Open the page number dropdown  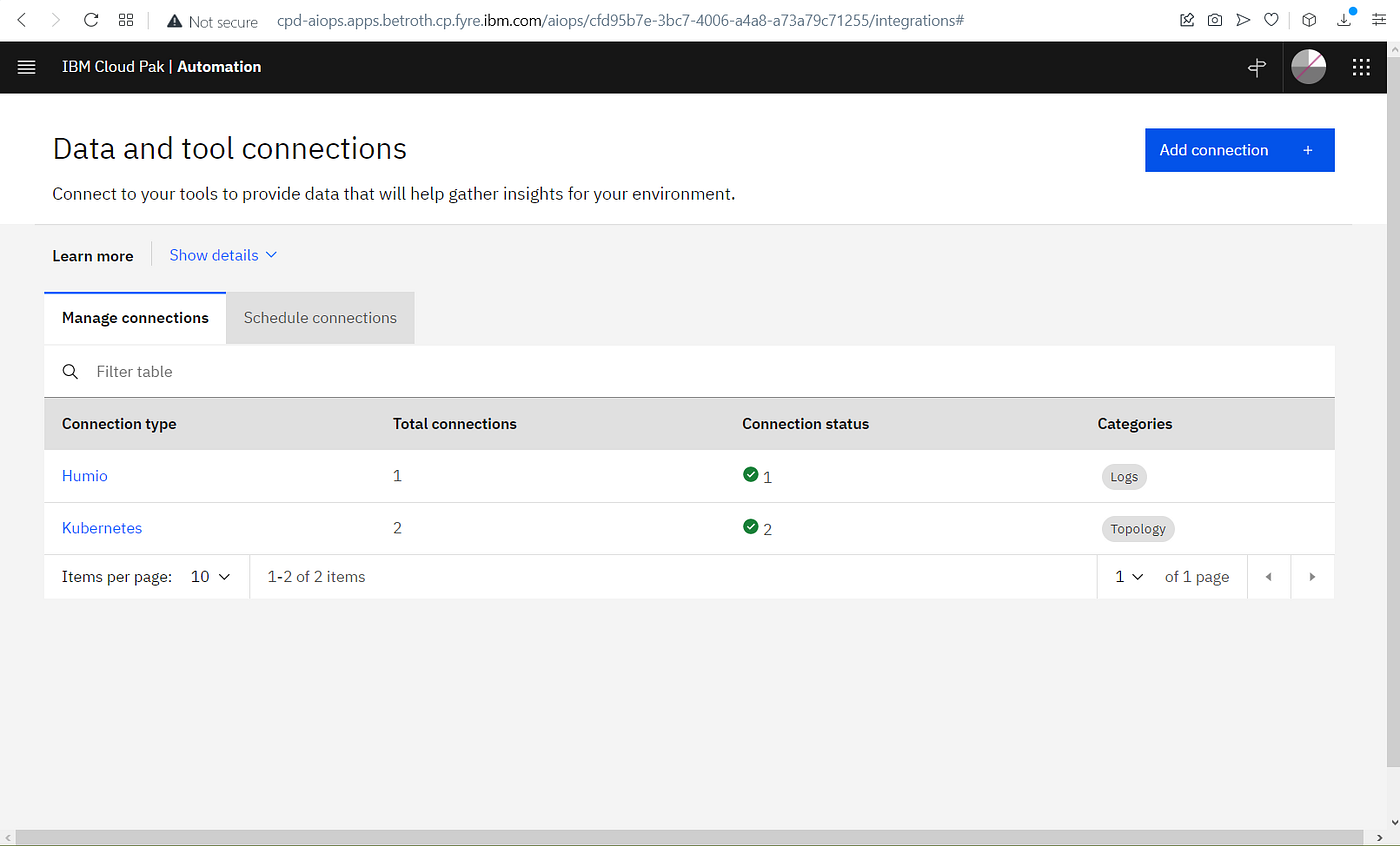(1129, 577)
